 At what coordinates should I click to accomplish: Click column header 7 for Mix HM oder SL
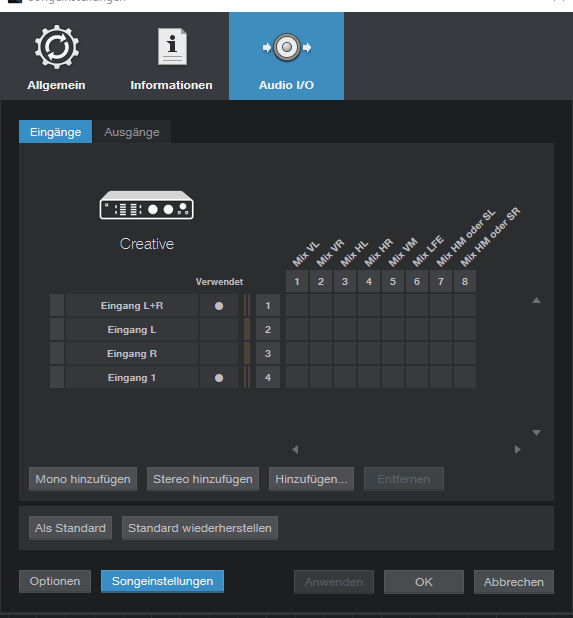coord(441,281)
